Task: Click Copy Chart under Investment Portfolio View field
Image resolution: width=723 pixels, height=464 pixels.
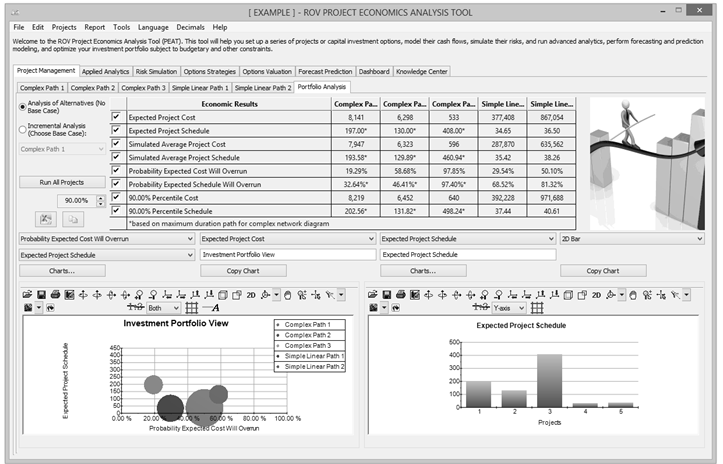Action: (x=243, y=271)
